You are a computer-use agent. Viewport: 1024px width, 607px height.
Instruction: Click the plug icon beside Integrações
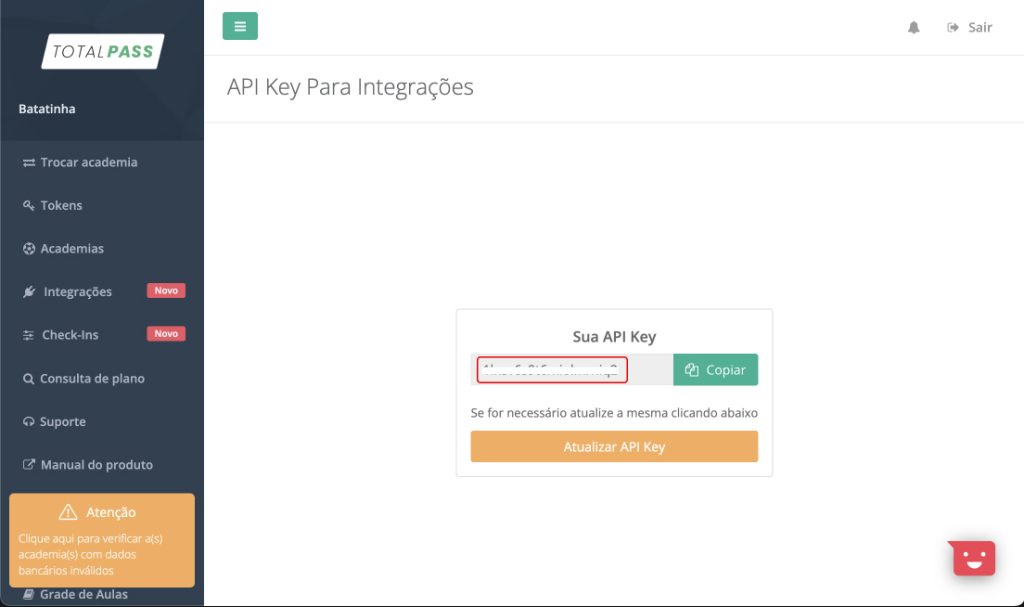(x=29, y=291)
